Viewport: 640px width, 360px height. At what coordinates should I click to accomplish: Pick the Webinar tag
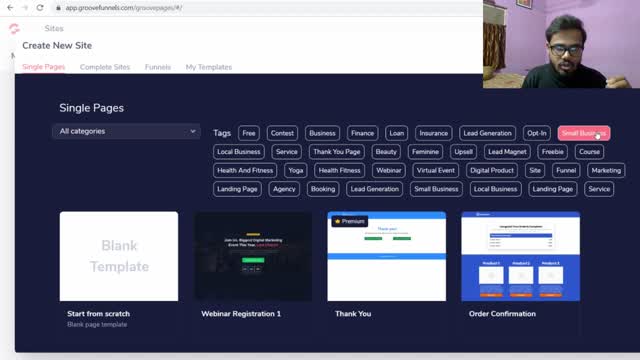tap(389, 170)
